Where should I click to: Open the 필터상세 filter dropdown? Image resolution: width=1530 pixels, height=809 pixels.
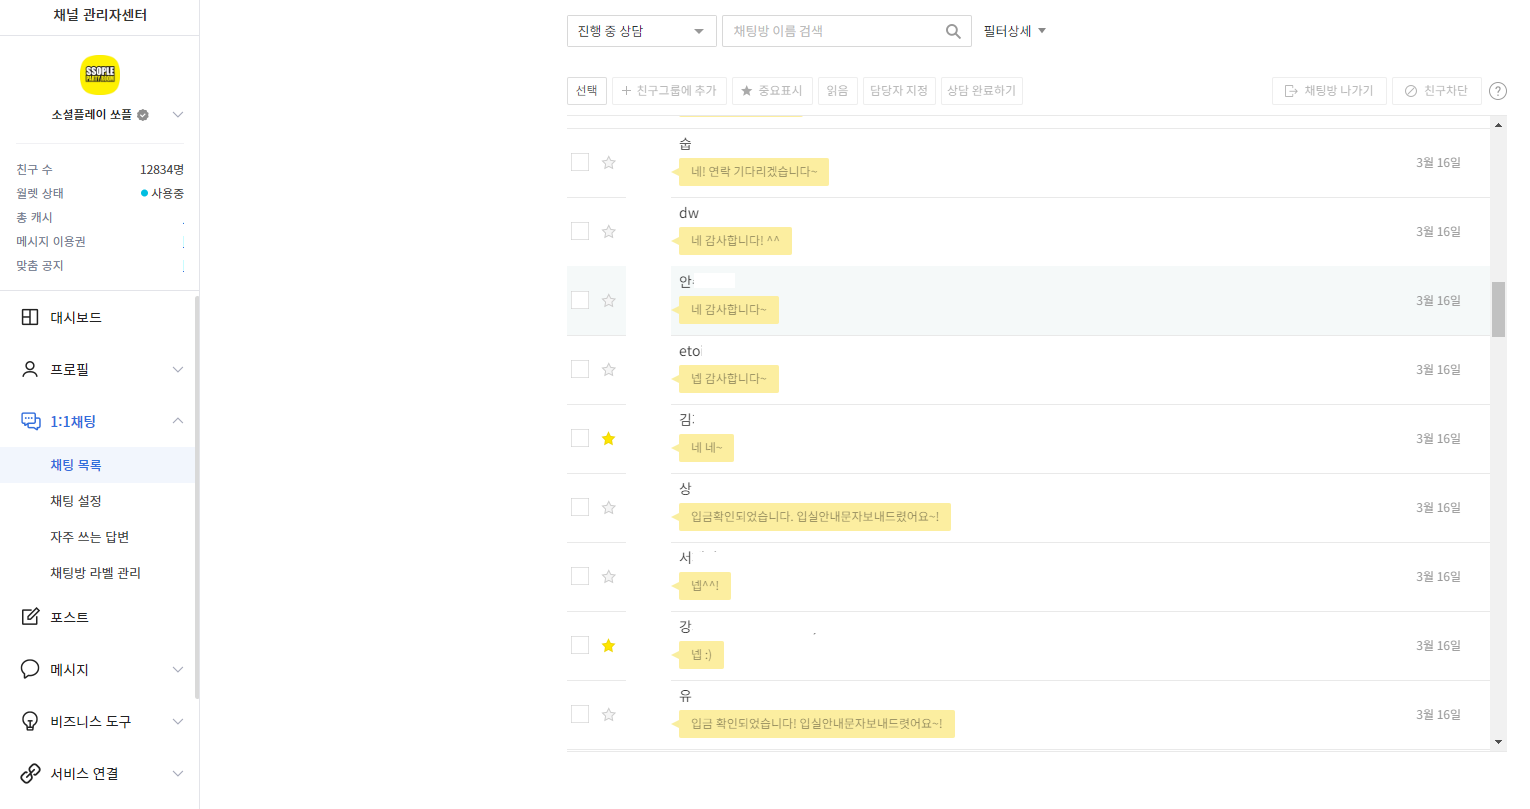tap(1014, 31)
